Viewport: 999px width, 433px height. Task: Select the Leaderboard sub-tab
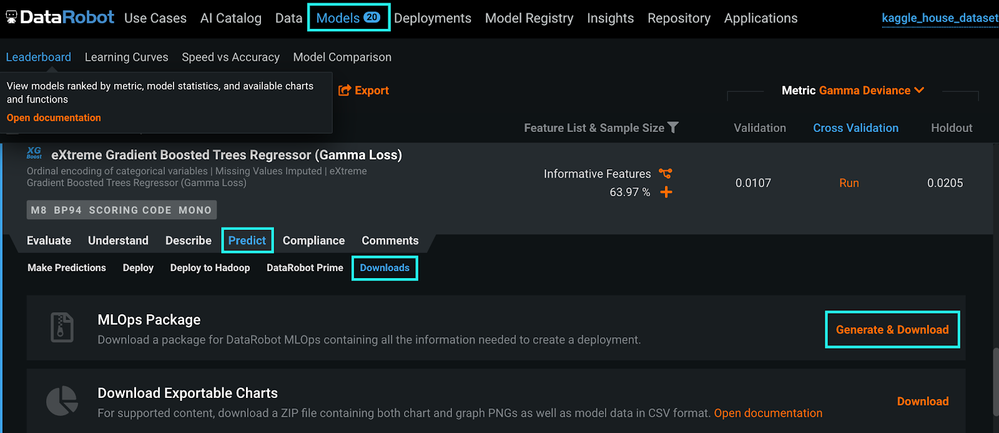pos(38,57)
